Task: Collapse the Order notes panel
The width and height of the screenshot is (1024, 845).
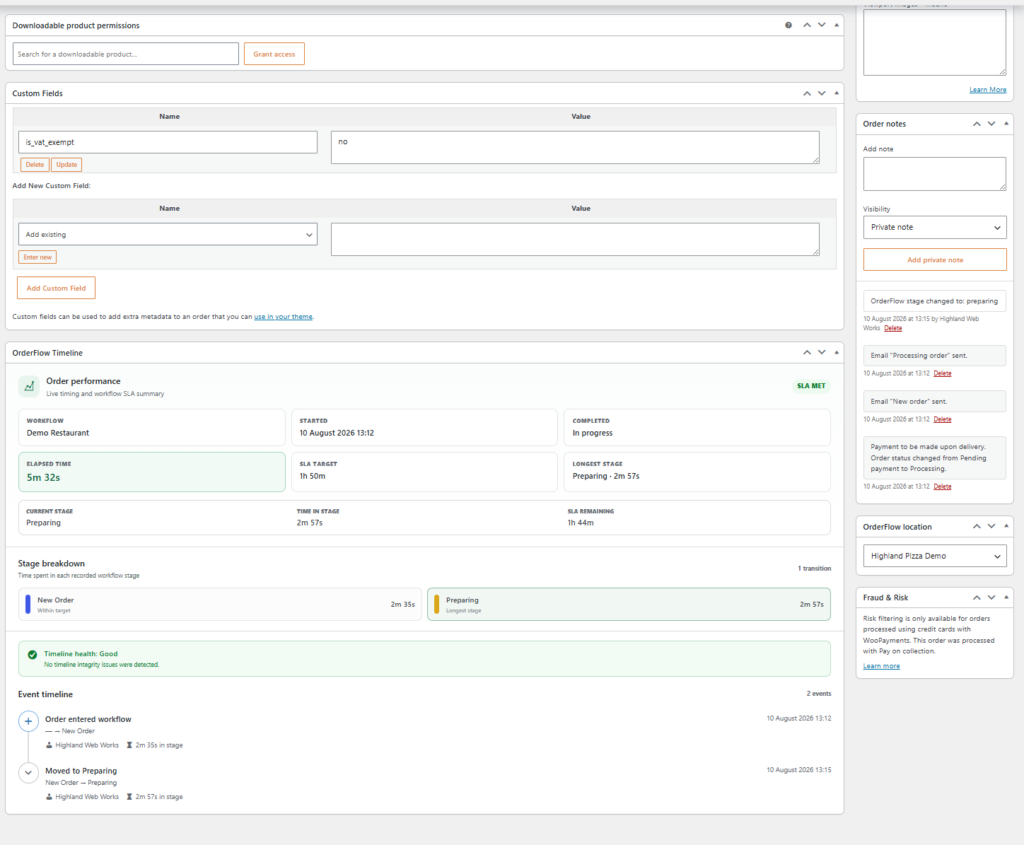Action: pyautogui.click(x=1006, y=124)
